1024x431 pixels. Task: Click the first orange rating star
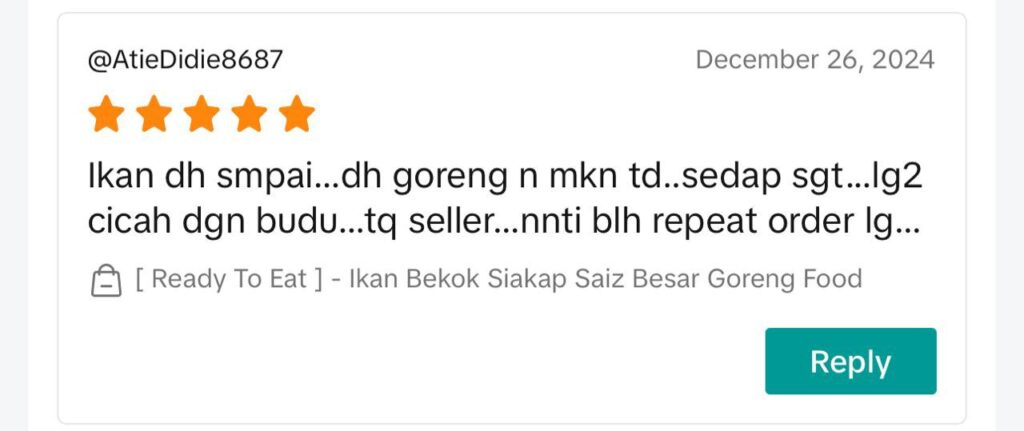[106, 114]
